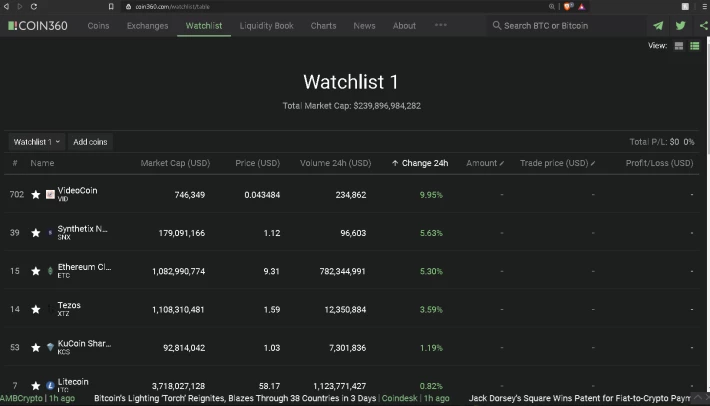Switch to the list view icon
Image resolution: width=710 pixels, height=406 pixels.
click(x=695, y=46)
